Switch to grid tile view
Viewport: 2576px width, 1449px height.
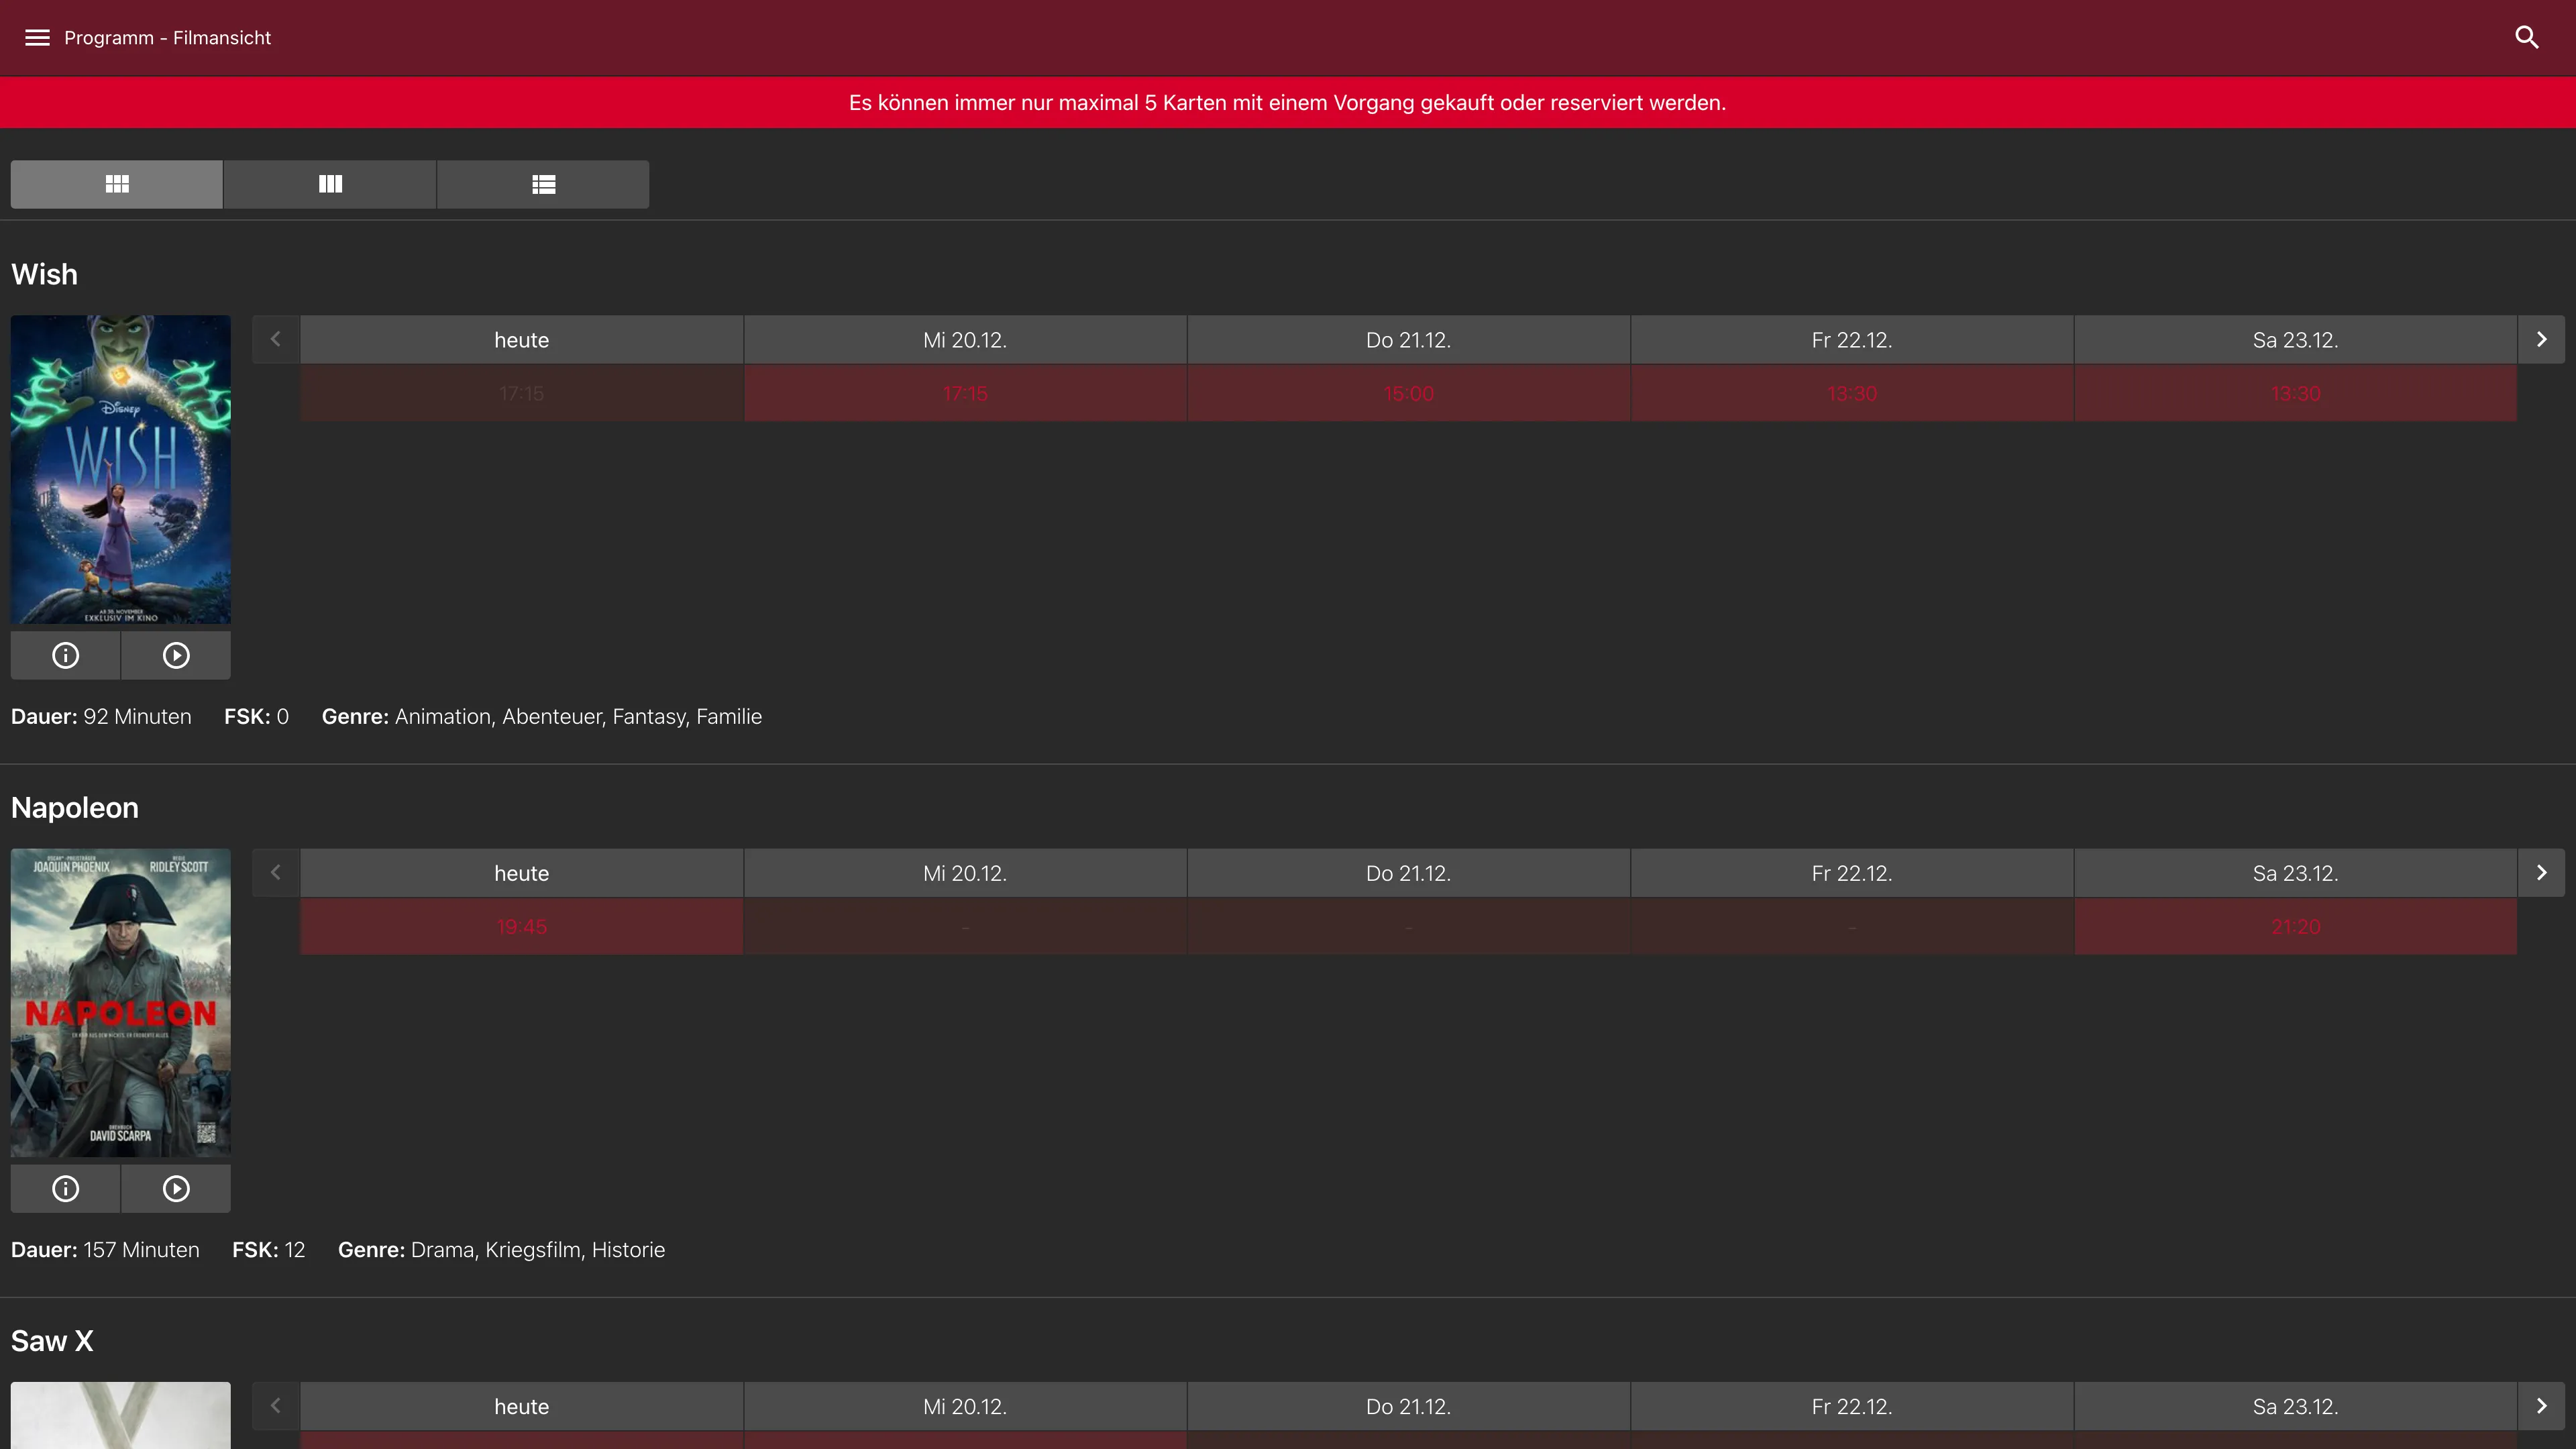click(117, 184)
